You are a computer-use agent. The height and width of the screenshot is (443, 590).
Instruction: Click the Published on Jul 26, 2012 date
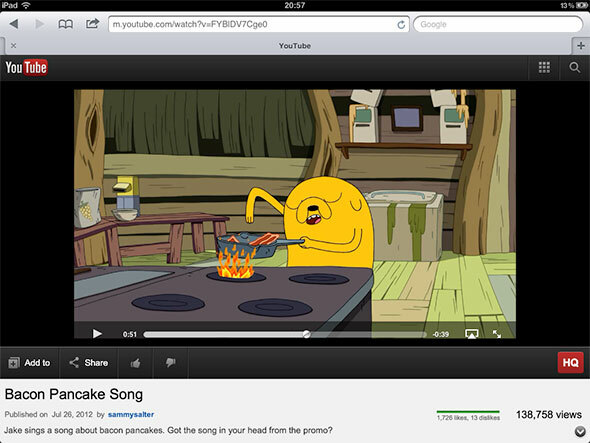tap(49, 414)
